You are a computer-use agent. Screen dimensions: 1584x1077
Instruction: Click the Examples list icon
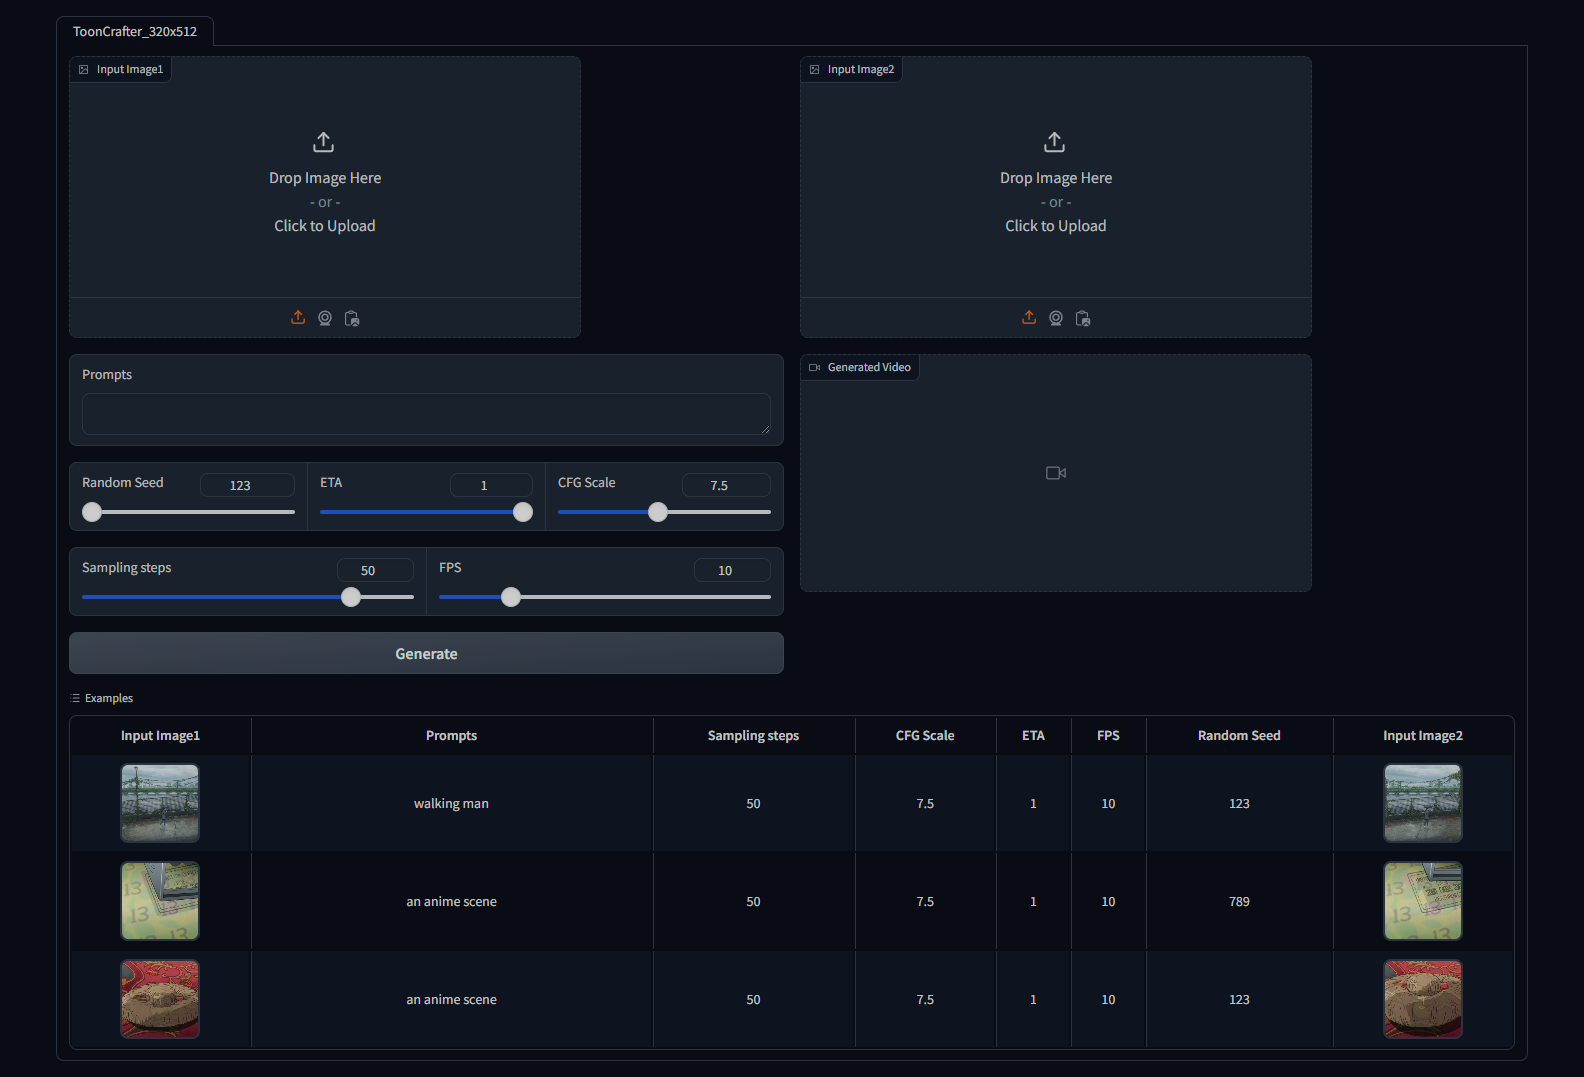click(x=75, y=698)
